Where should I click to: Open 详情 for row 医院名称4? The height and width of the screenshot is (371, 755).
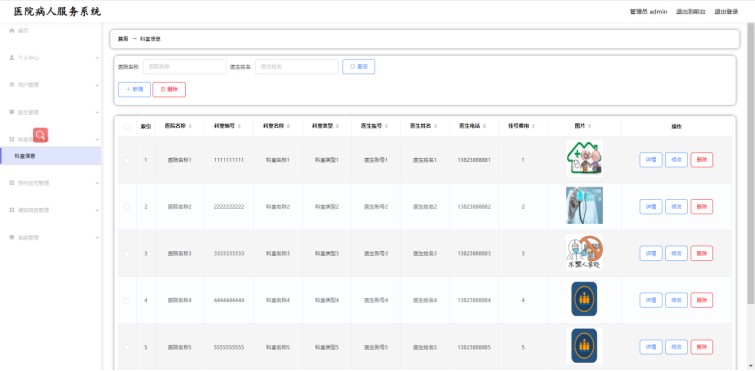(651, 300)
